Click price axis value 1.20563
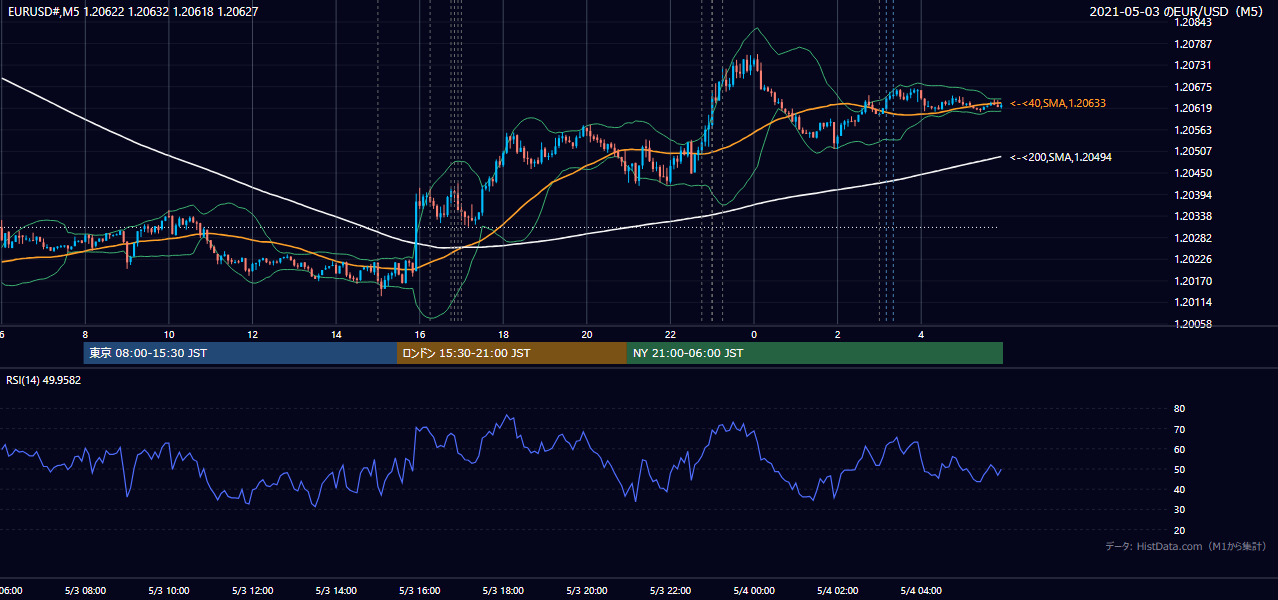Image resolution: width=1278 pixels, height=600 pixels. (x=1193, y=130)
